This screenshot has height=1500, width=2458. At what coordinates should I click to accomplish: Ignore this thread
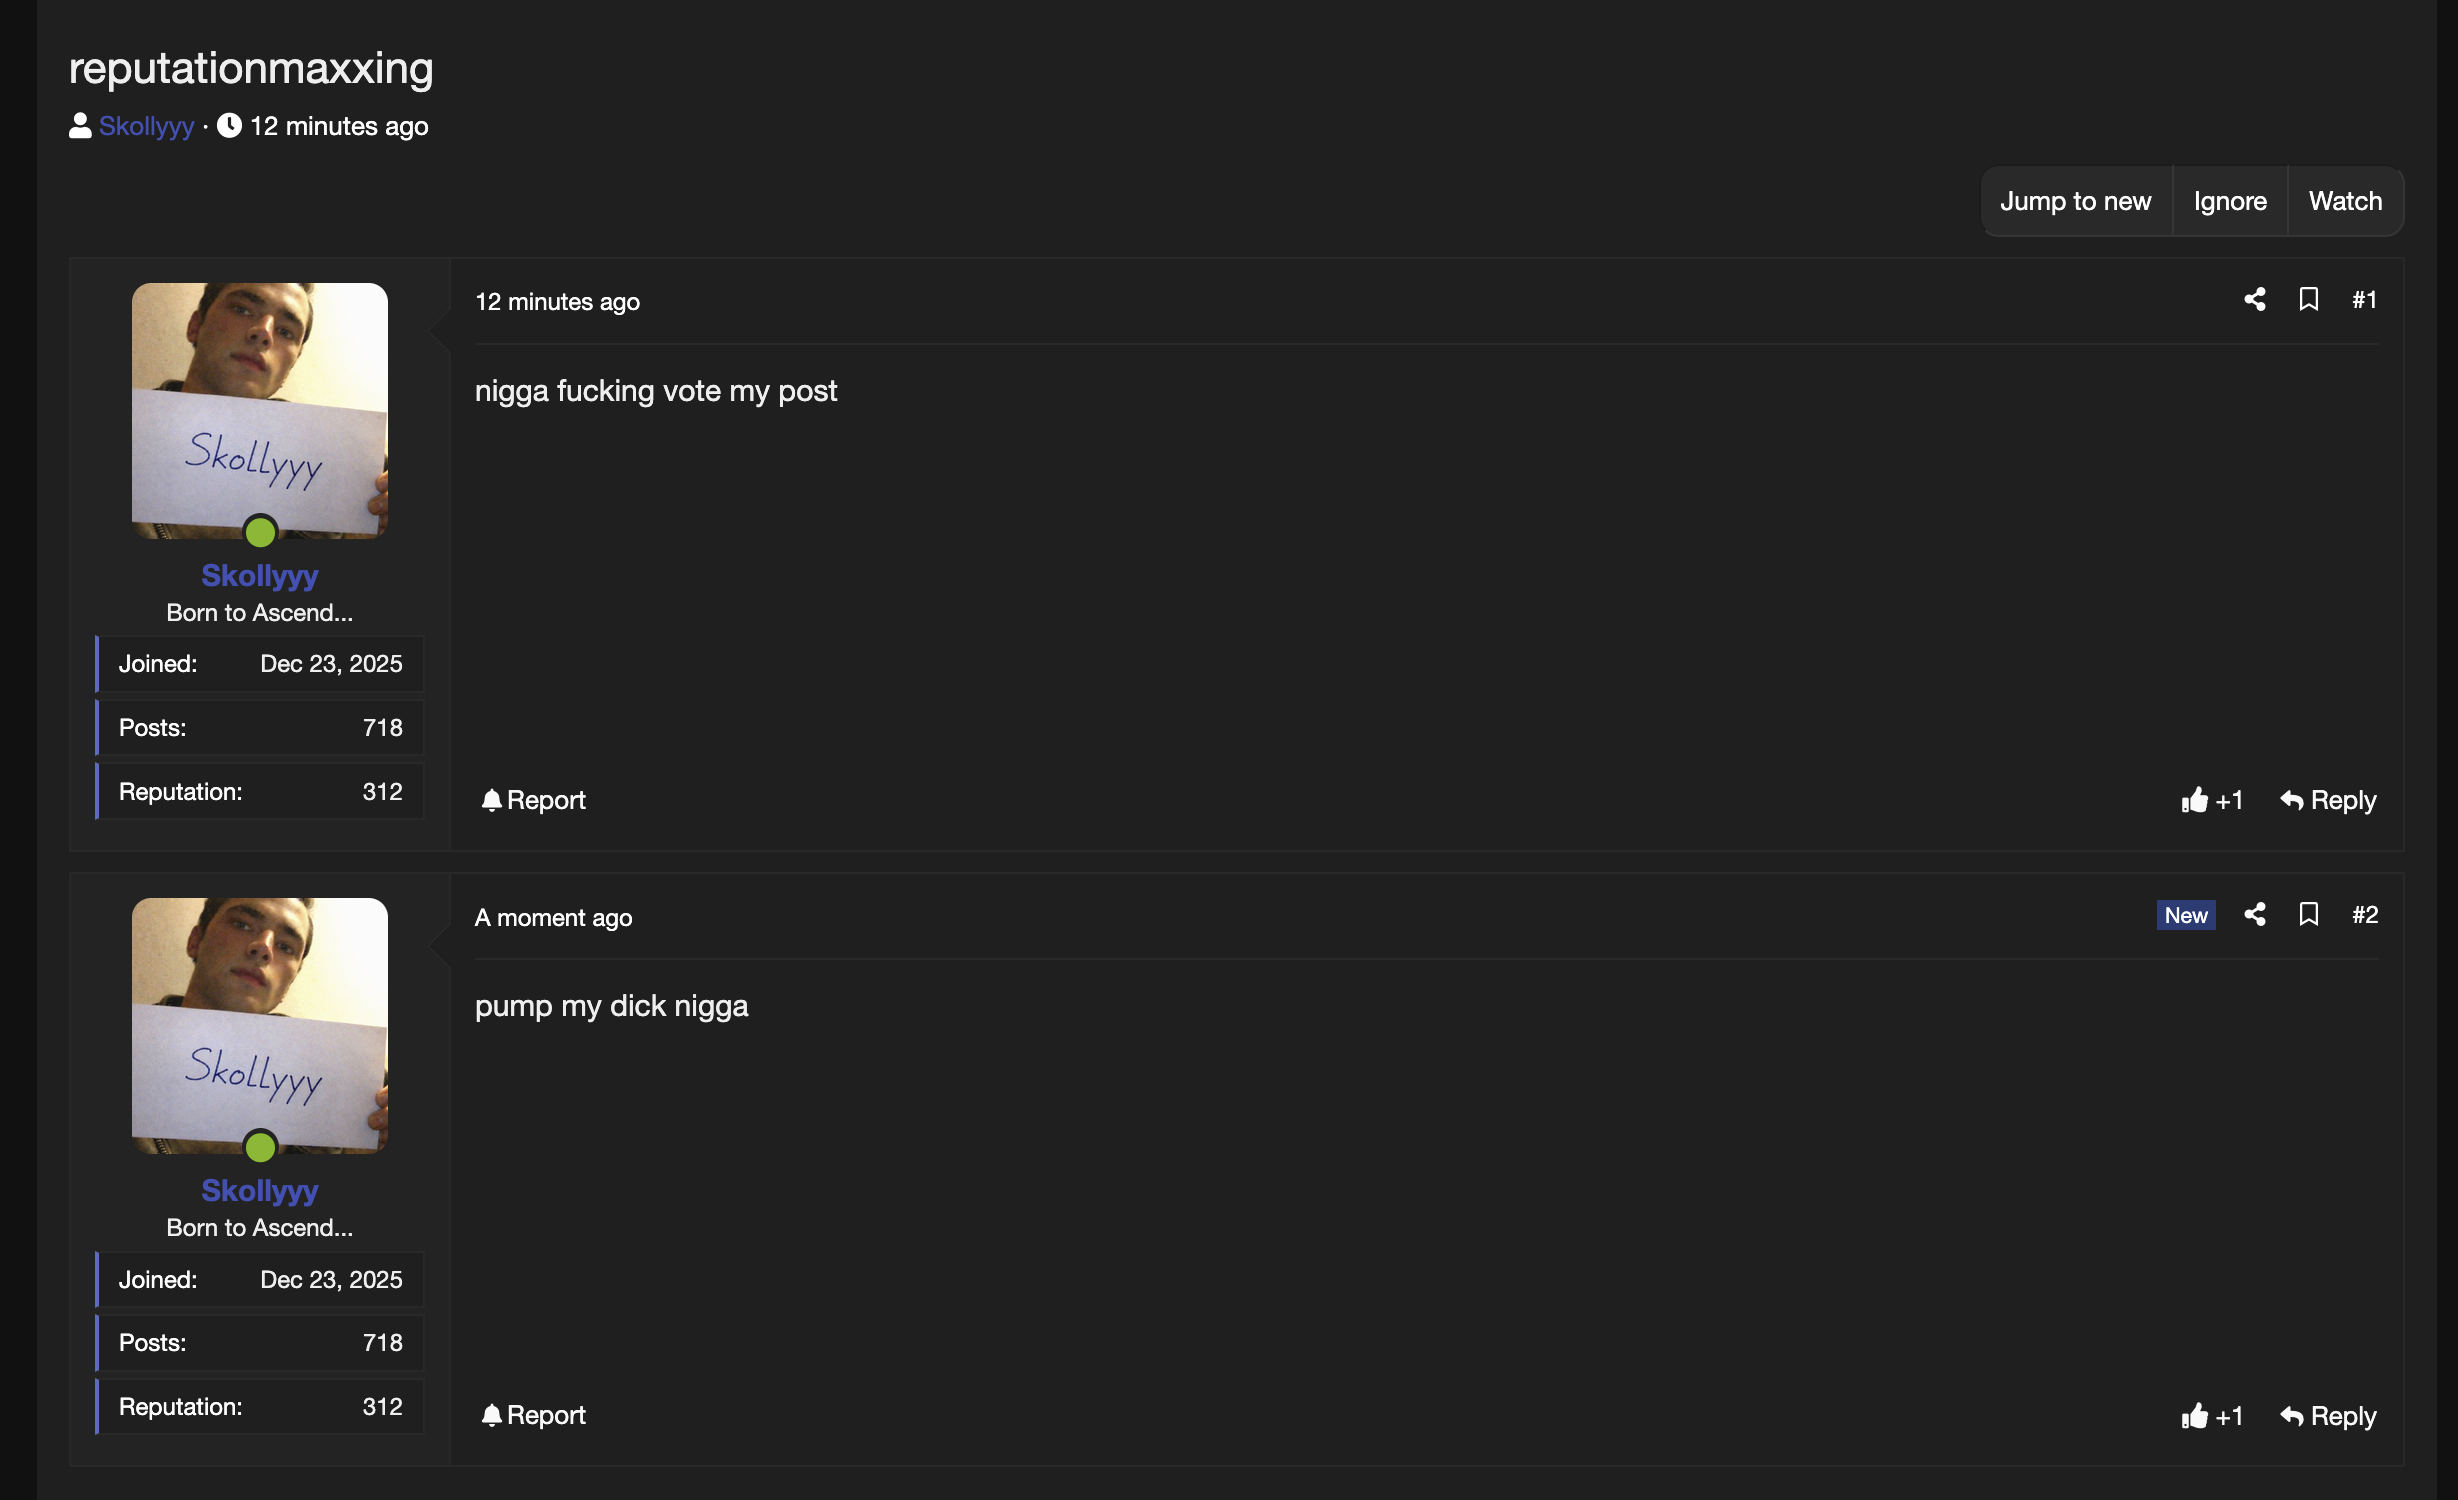(2230, 201)
